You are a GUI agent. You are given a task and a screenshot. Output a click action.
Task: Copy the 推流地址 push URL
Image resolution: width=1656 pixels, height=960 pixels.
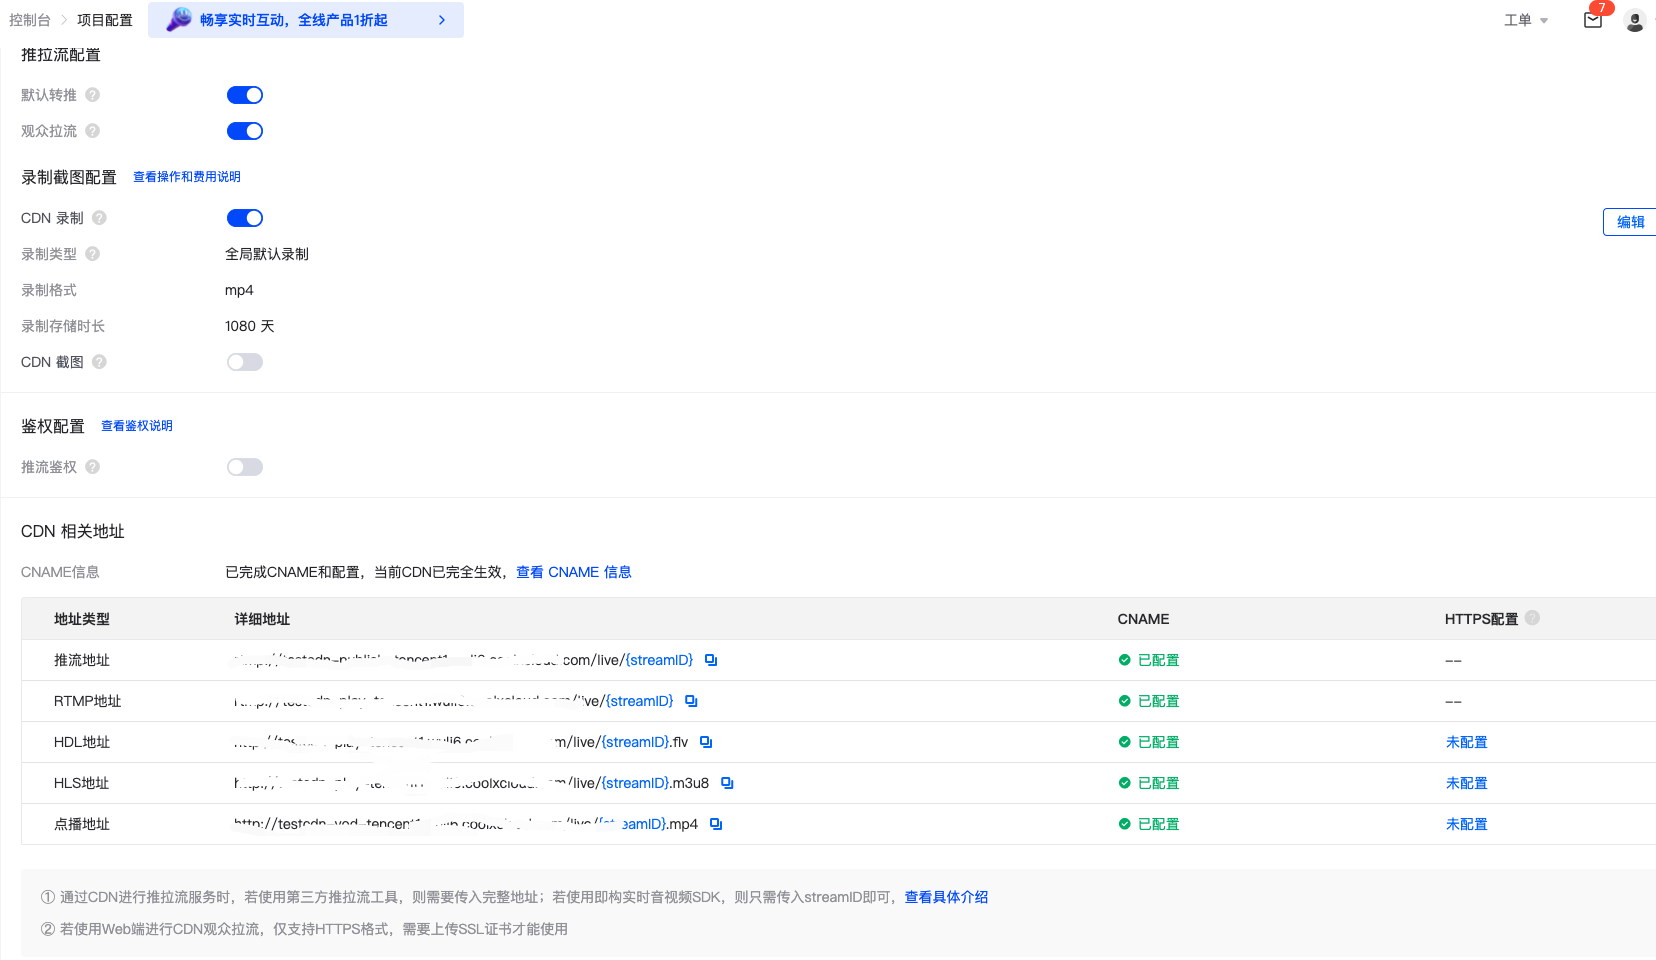(x=711, y=660)
